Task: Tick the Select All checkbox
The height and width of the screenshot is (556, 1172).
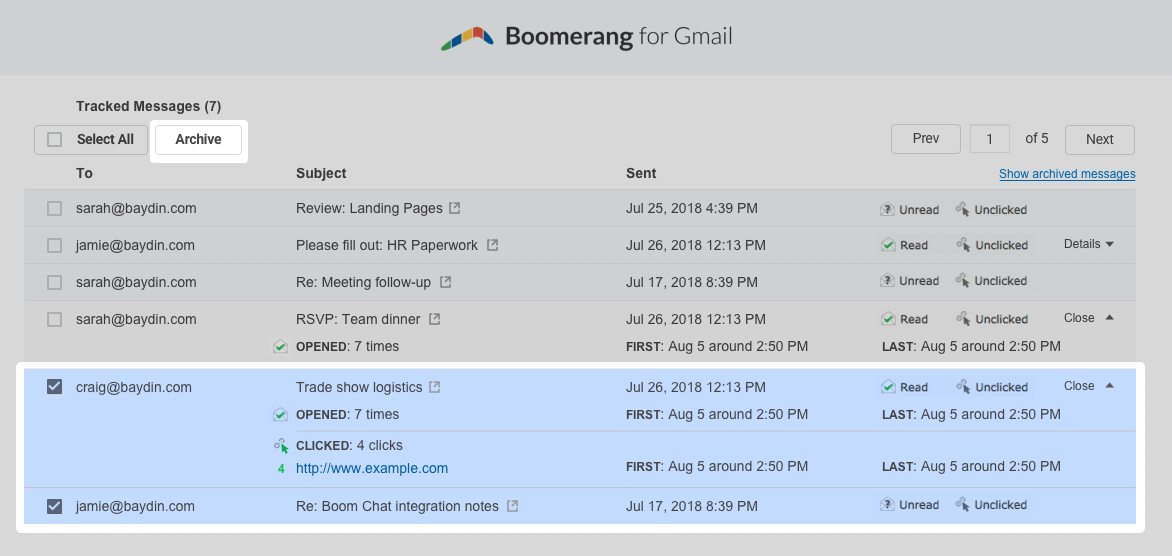Action: point(55,140)
